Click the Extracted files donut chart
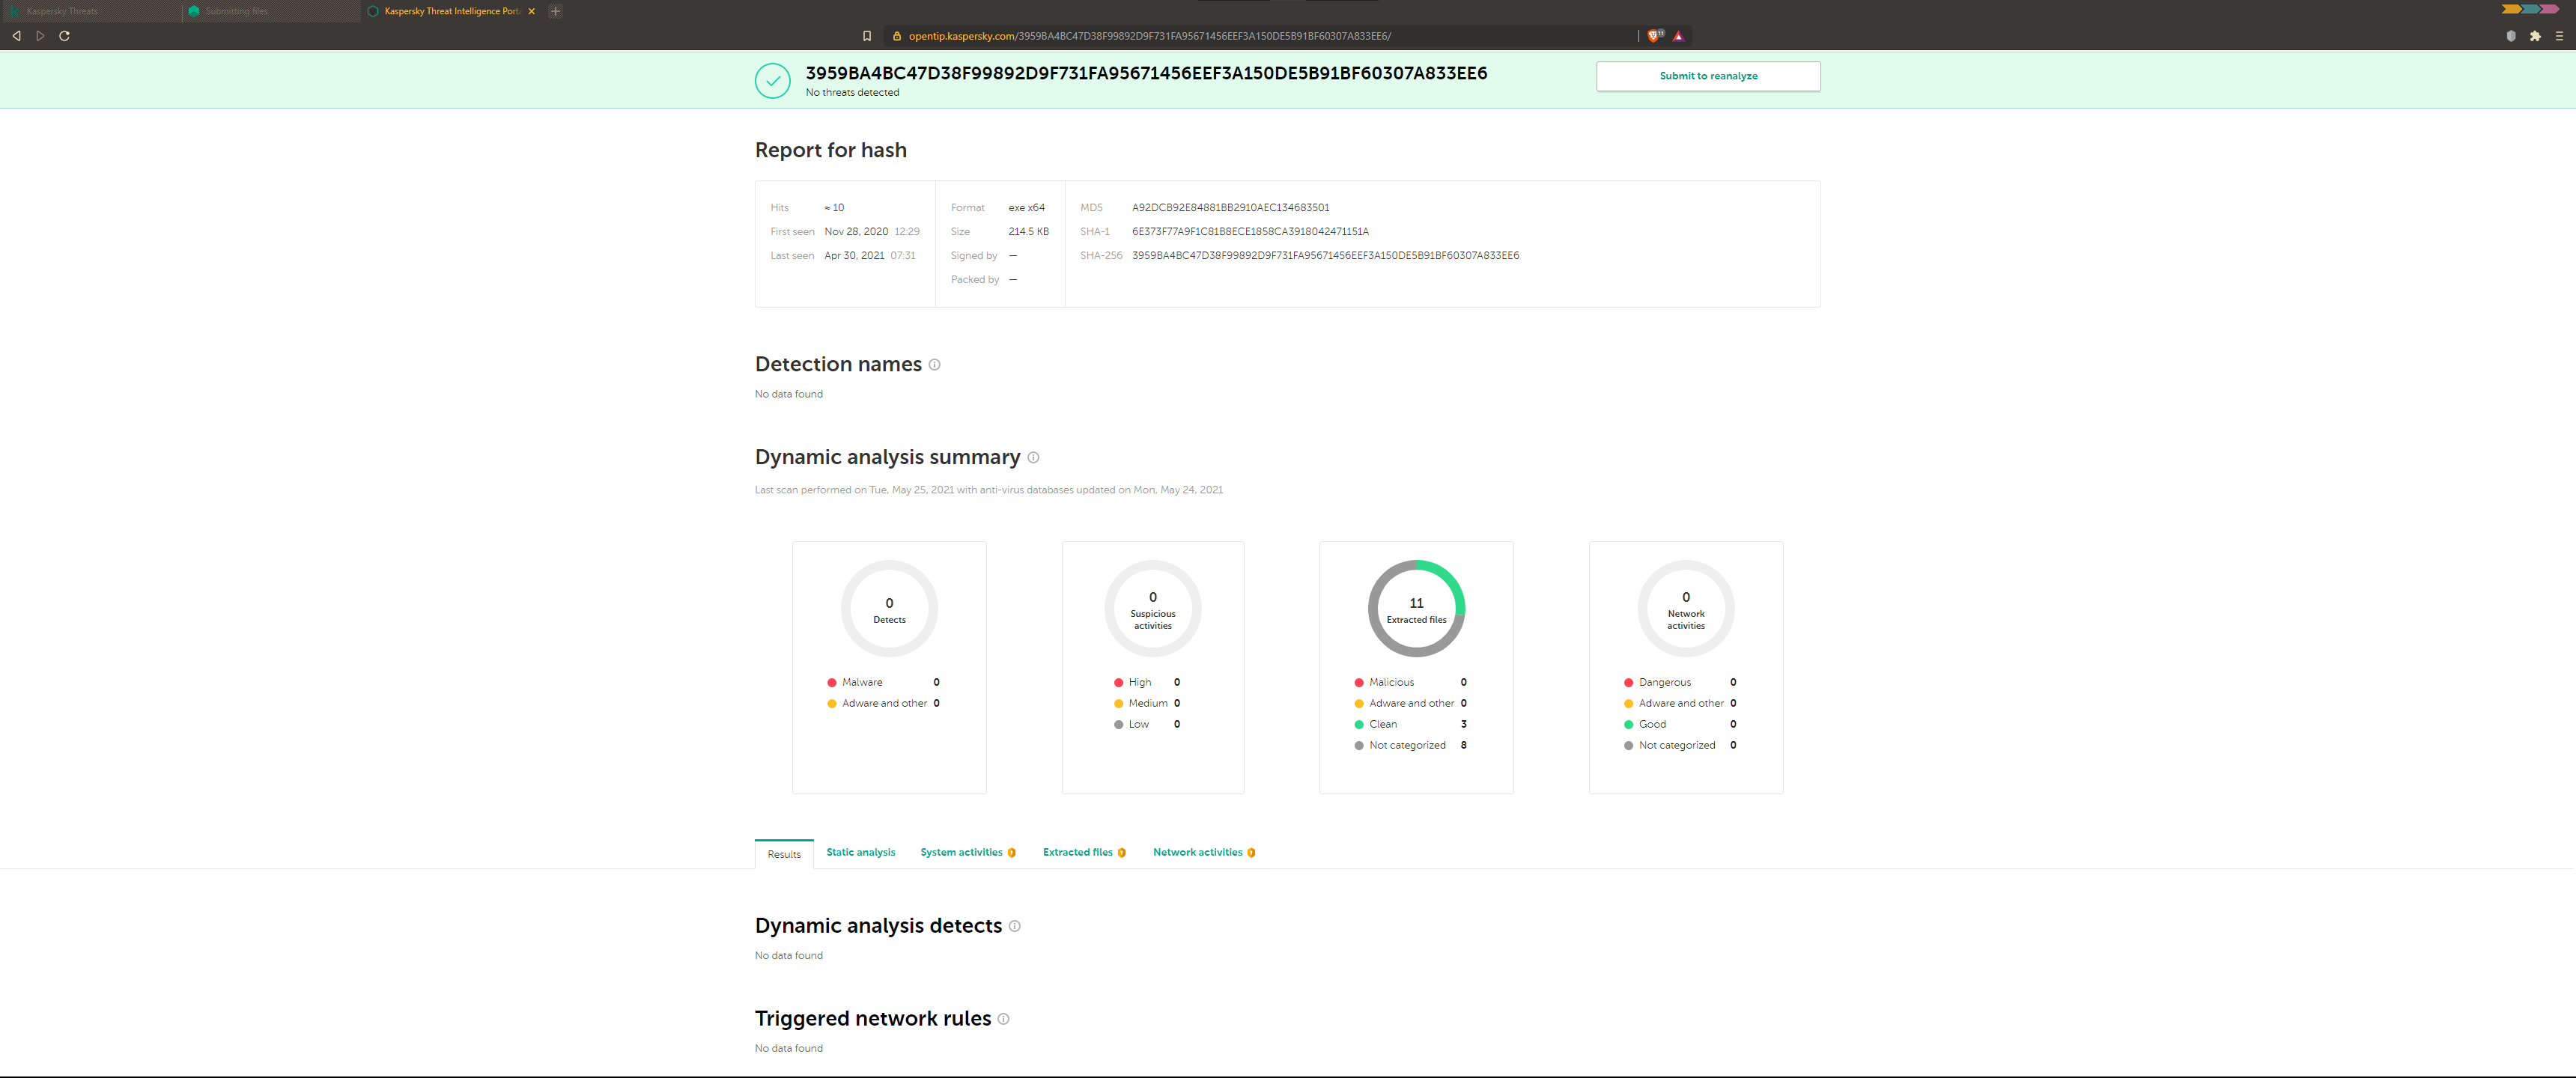This screenshot has height=1078, width=2576. [x=1415, y=609]
